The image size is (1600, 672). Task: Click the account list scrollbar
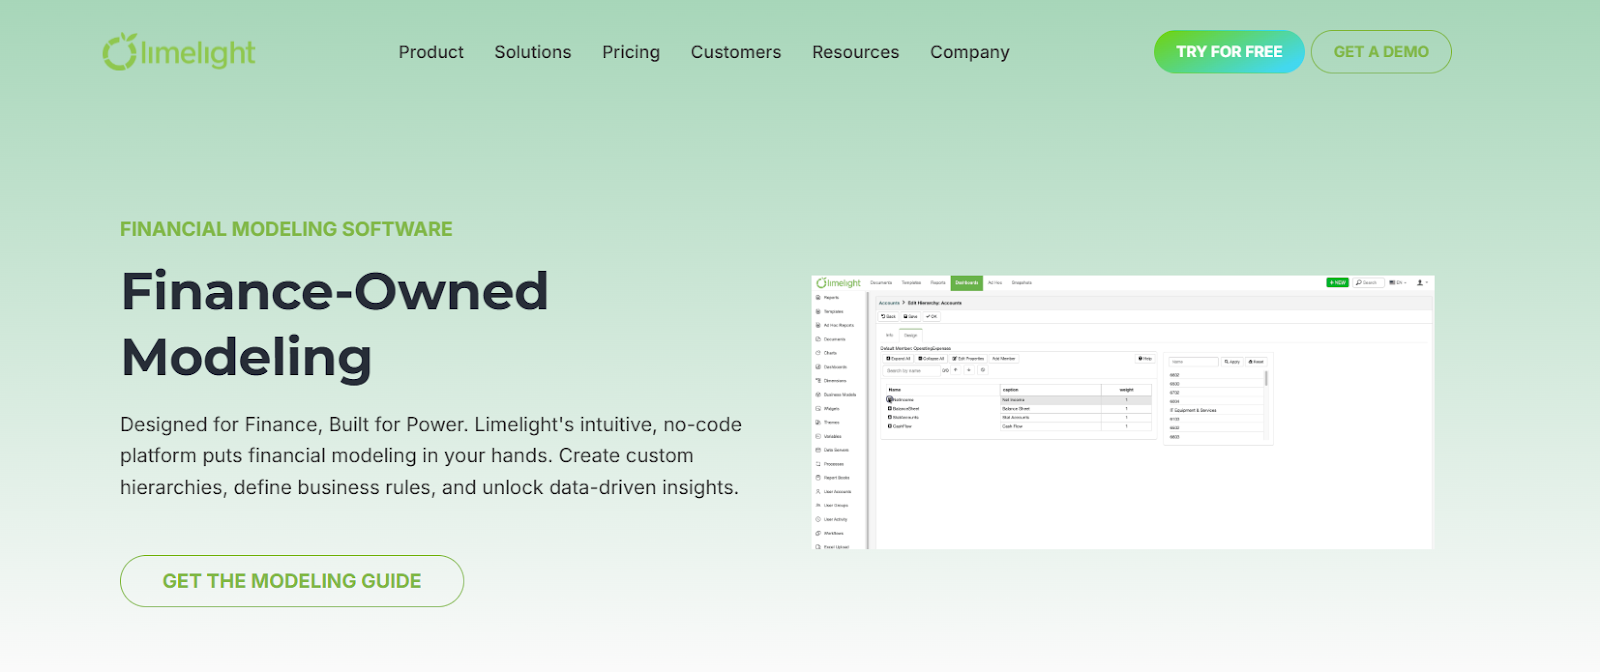click(1266, 378)
